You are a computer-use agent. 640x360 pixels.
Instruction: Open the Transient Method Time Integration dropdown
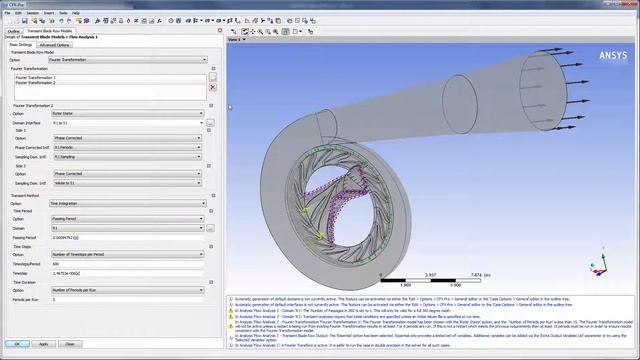coord(128,203)
